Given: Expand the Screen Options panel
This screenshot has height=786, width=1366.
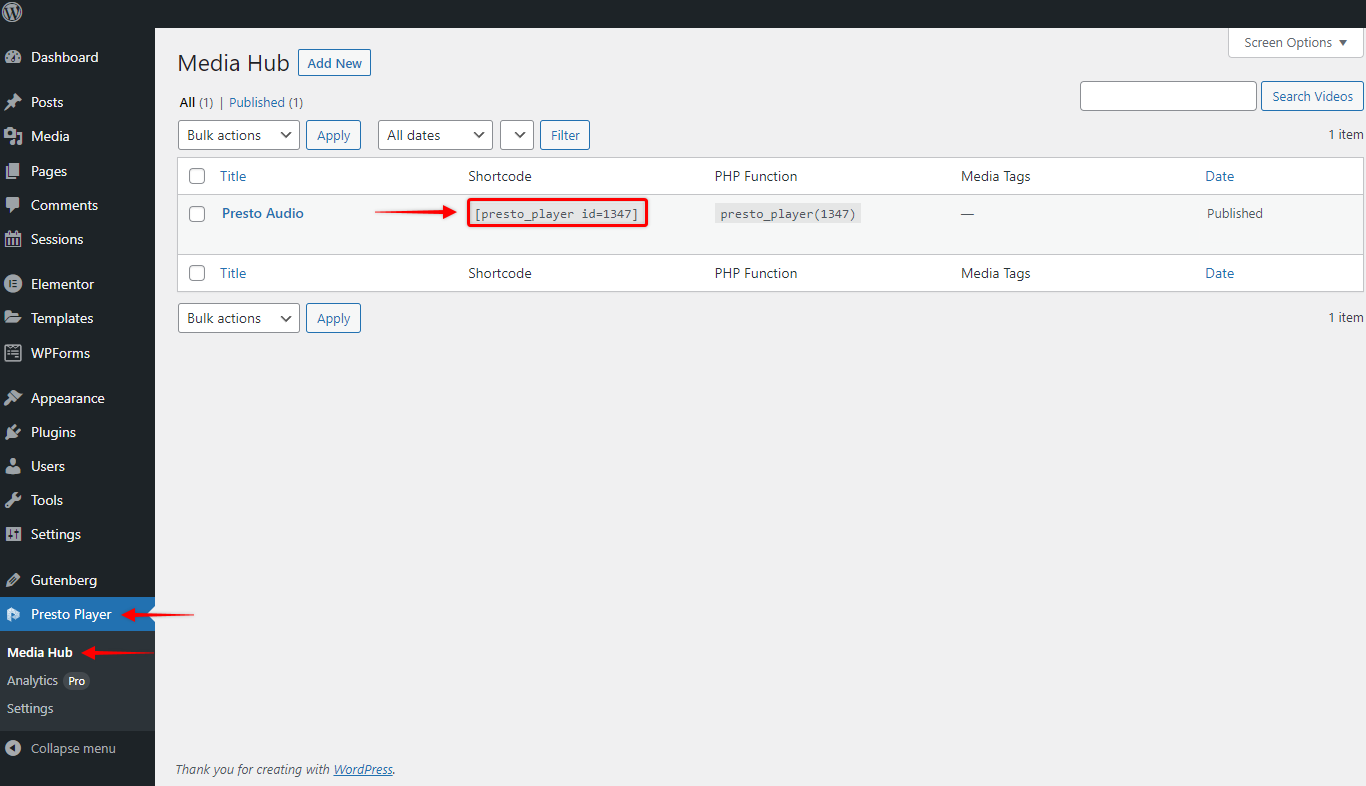Looking at the screenshot, I should coord(1296,43).
